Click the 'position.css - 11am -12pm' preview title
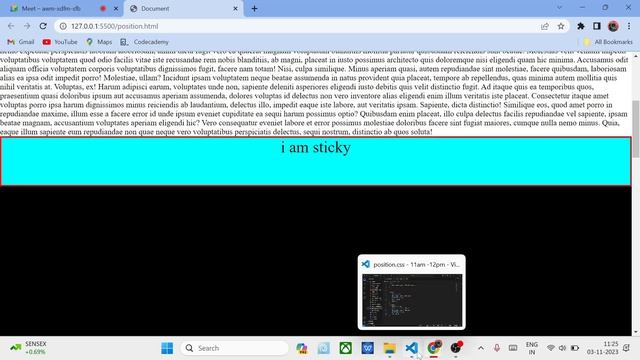Viewport: 640px width, 360px height. click(x=416, y=264)
